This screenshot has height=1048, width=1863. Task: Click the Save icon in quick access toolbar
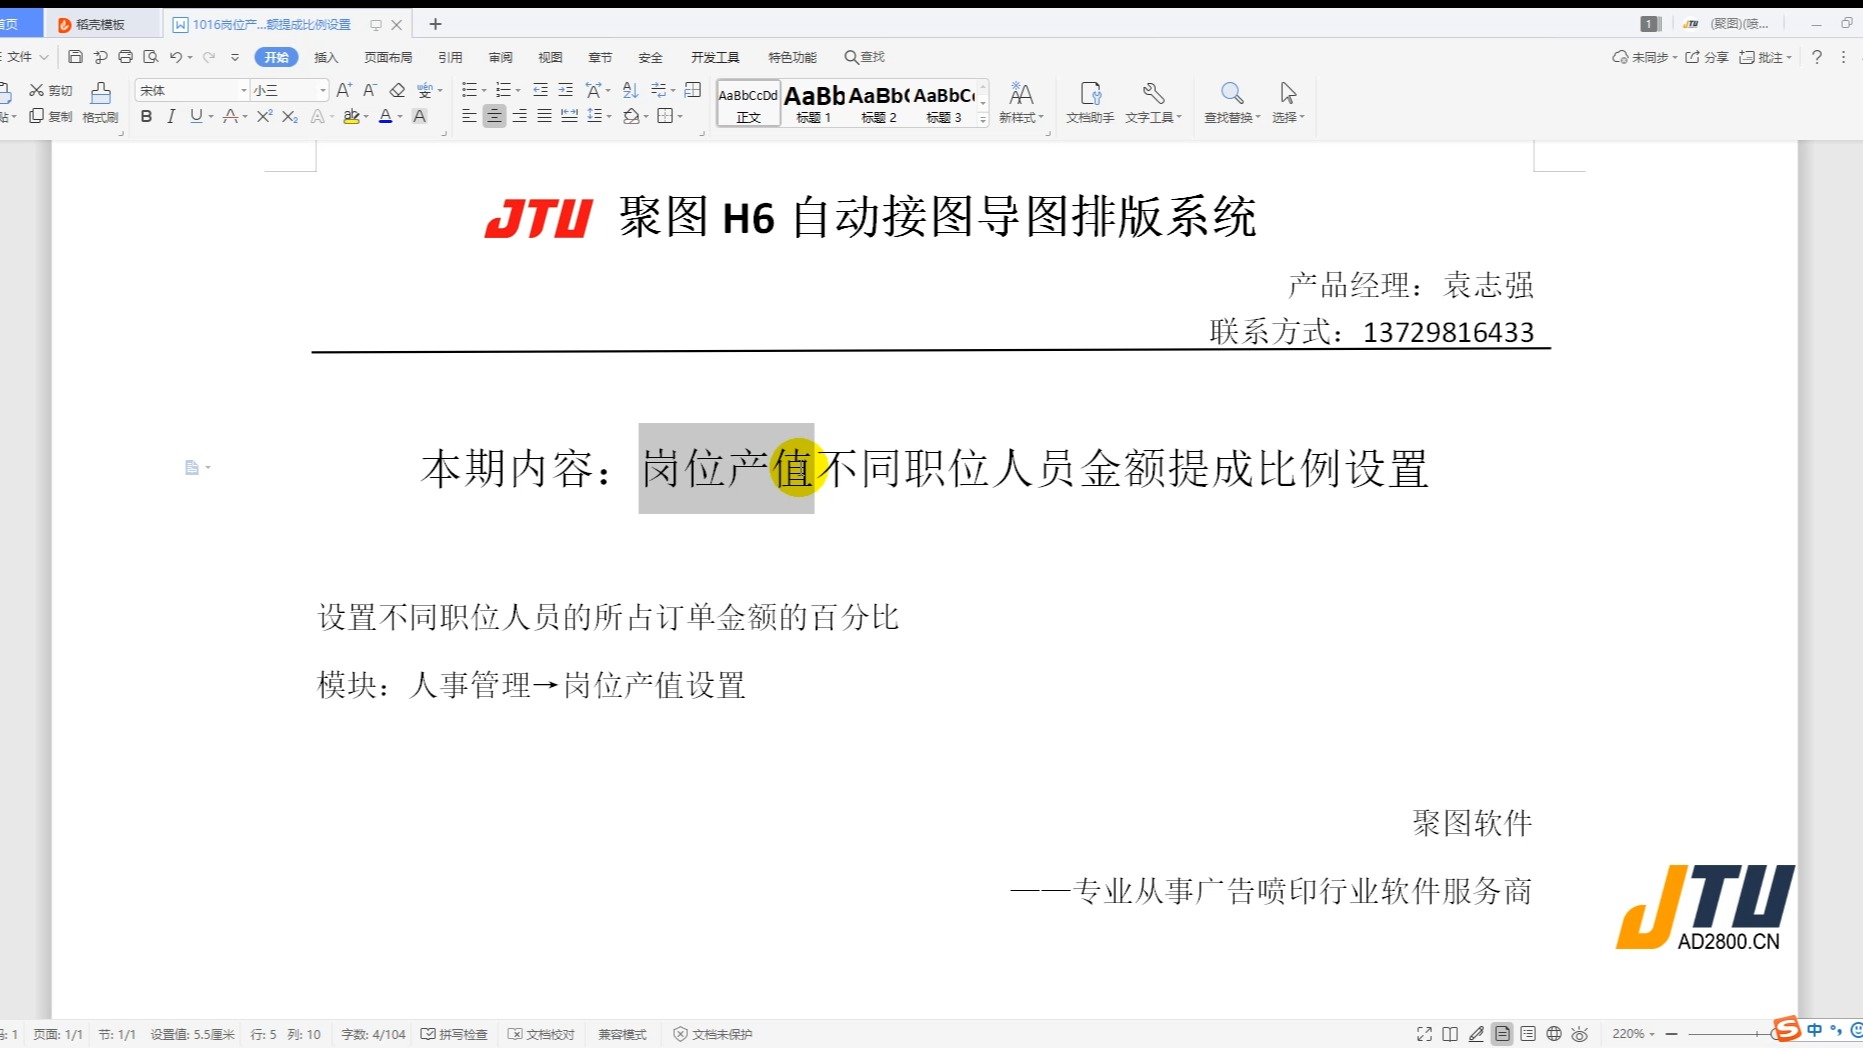75,57
